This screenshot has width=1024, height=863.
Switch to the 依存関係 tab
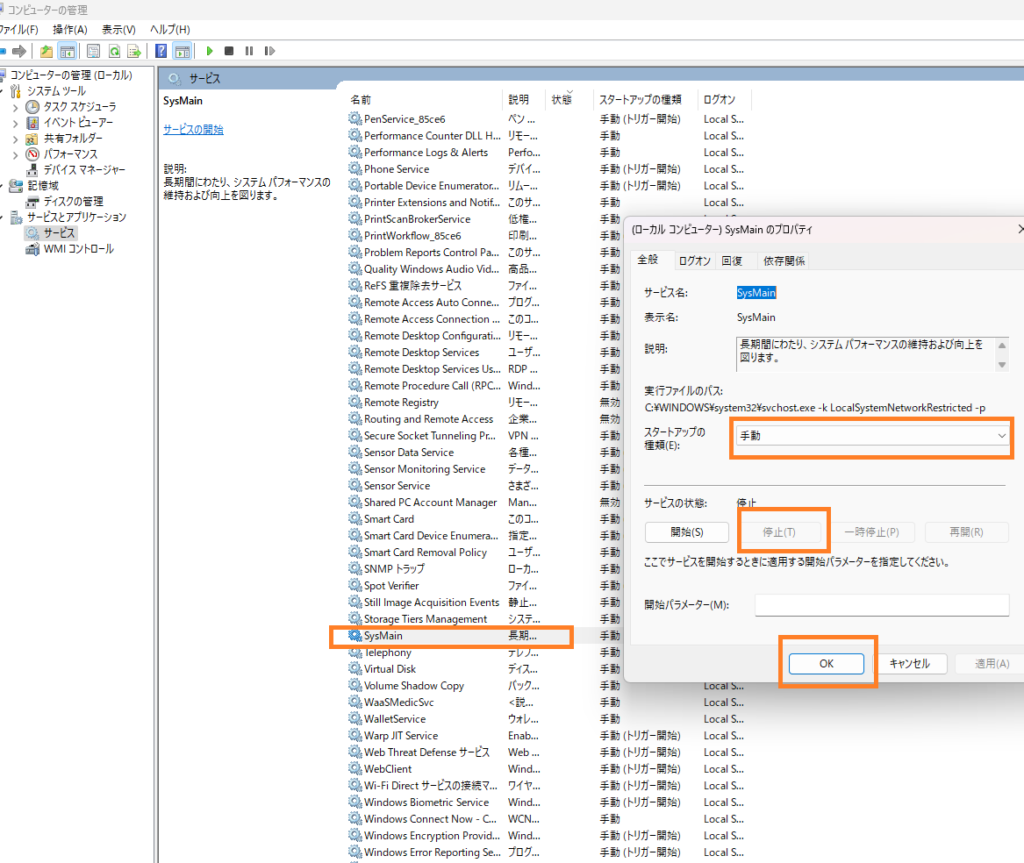click(x=784, y=261)
